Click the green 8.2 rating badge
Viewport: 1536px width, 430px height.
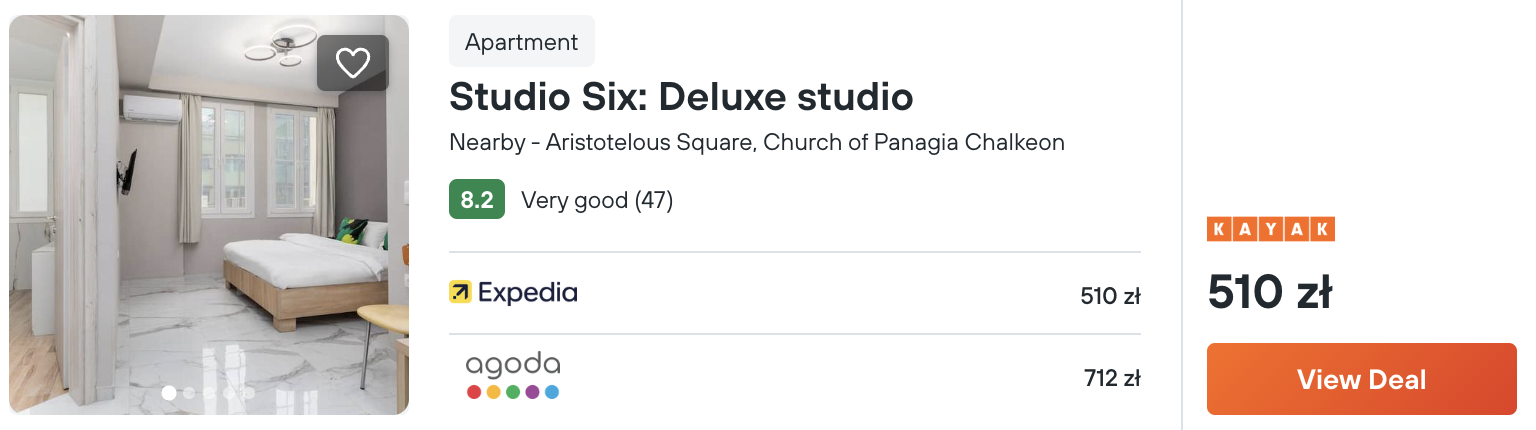point(477,200)
